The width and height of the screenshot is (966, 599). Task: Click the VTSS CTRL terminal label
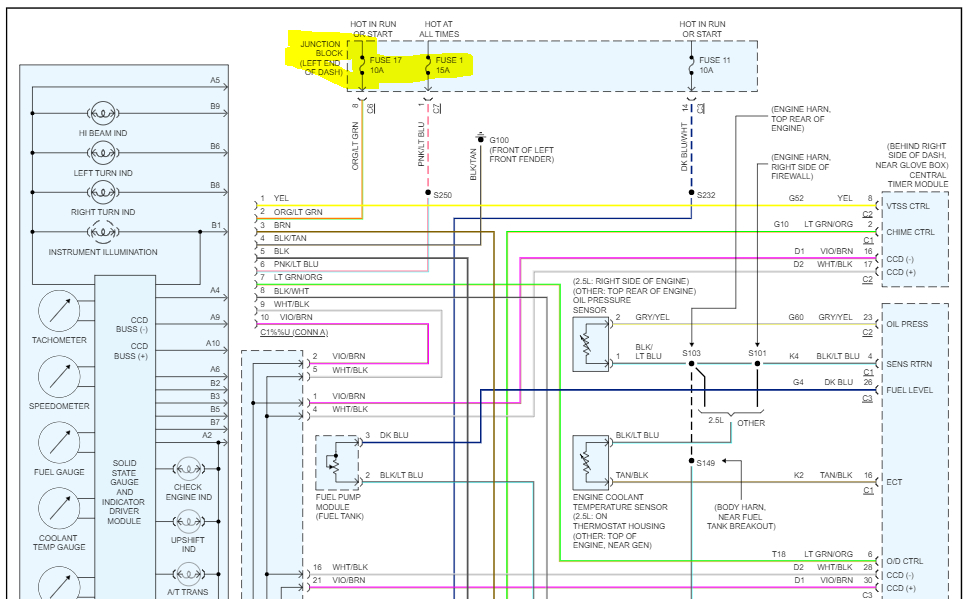coord(908,206)
